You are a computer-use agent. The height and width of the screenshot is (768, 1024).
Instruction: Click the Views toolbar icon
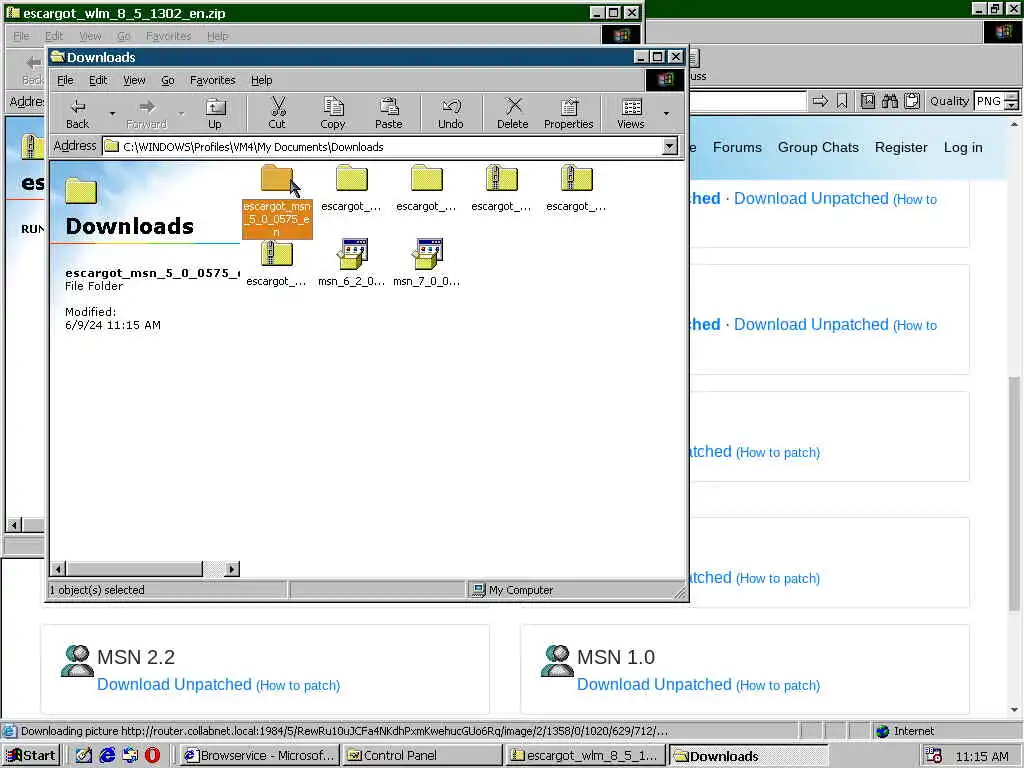(x=631, y=114)
